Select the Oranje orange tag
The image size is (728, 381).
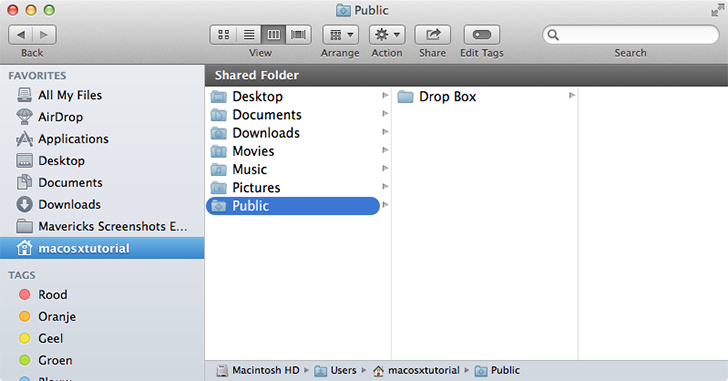tap(102, 316)
